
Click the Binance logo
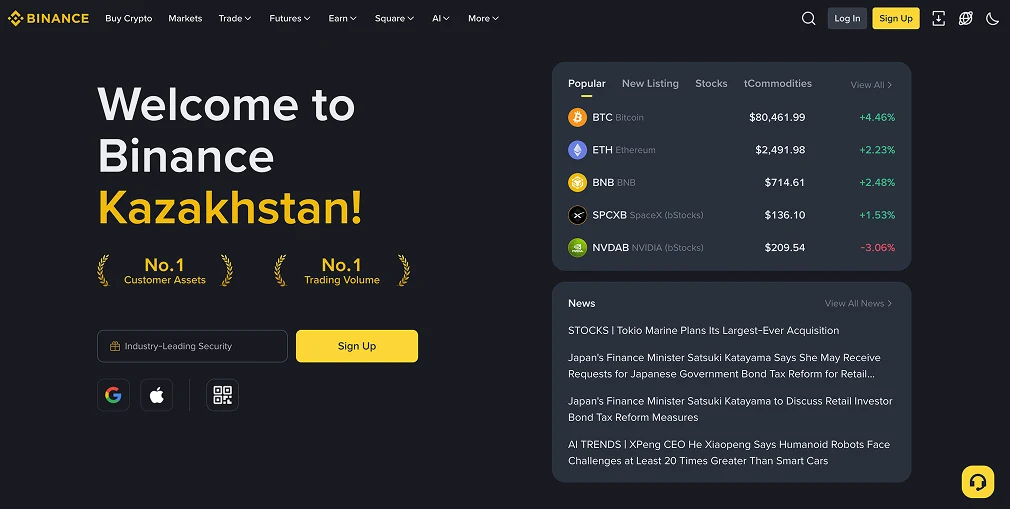pos(48,18)
